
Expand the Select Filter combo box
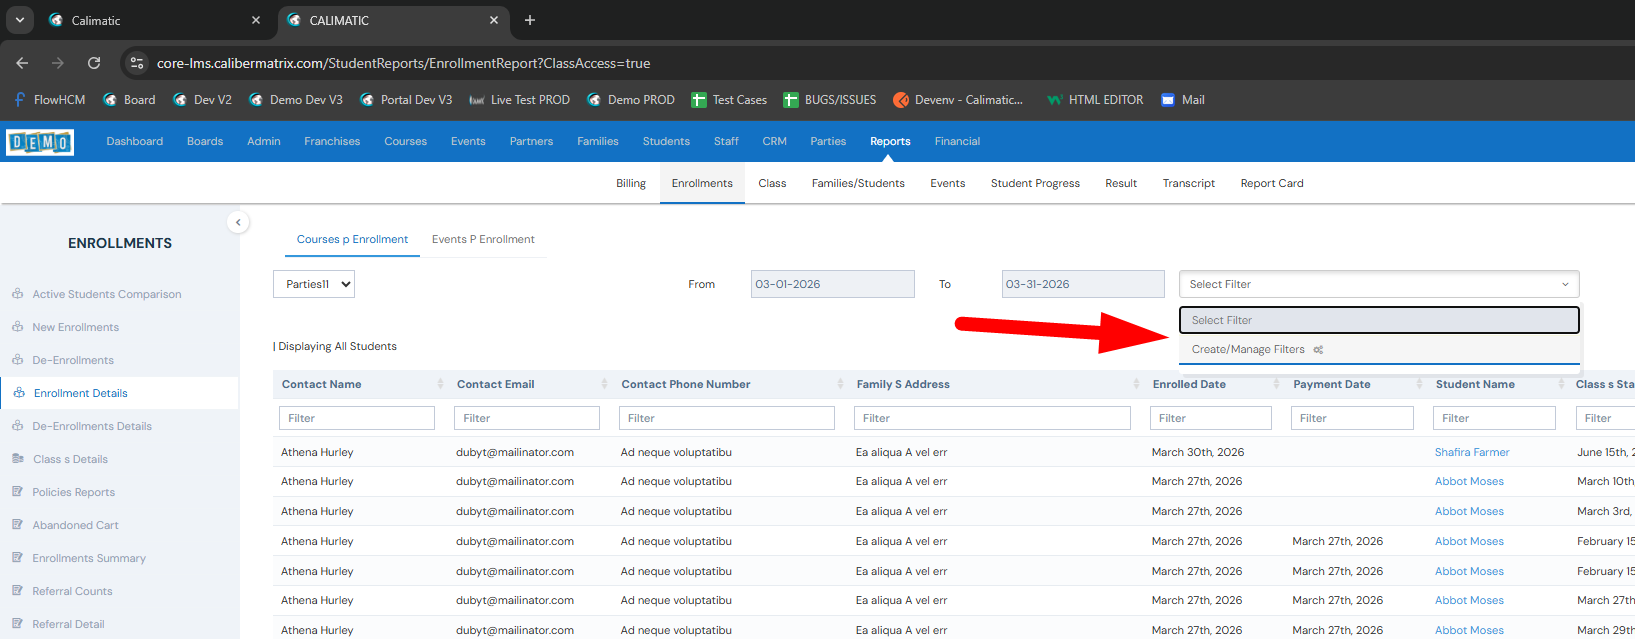[1379, 284]
